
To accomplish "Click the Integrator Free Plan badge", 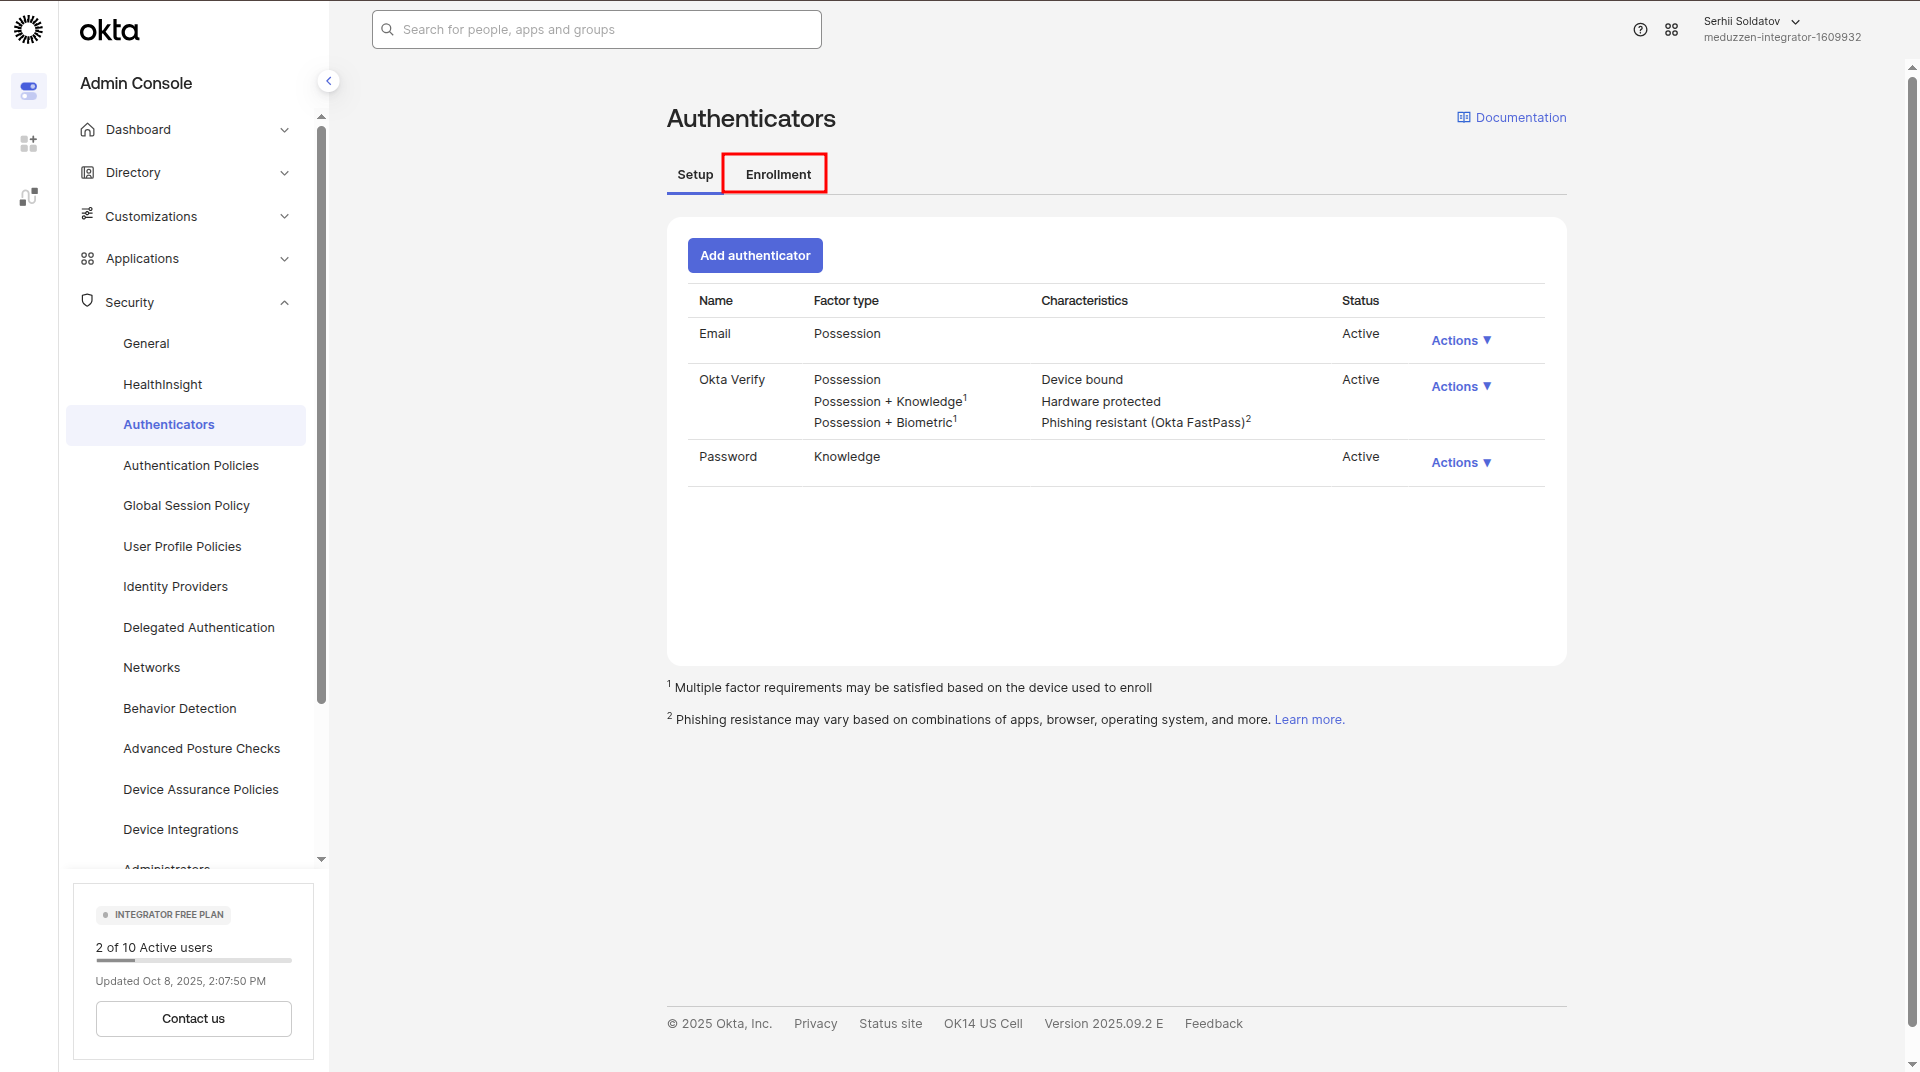I will 164,915.
